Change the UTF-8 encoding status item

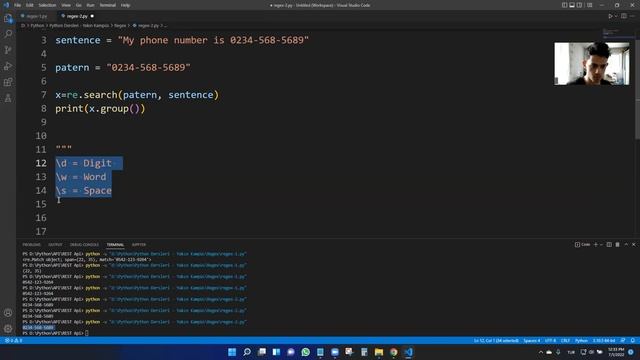pyautogui.click(x=550, y=340)
